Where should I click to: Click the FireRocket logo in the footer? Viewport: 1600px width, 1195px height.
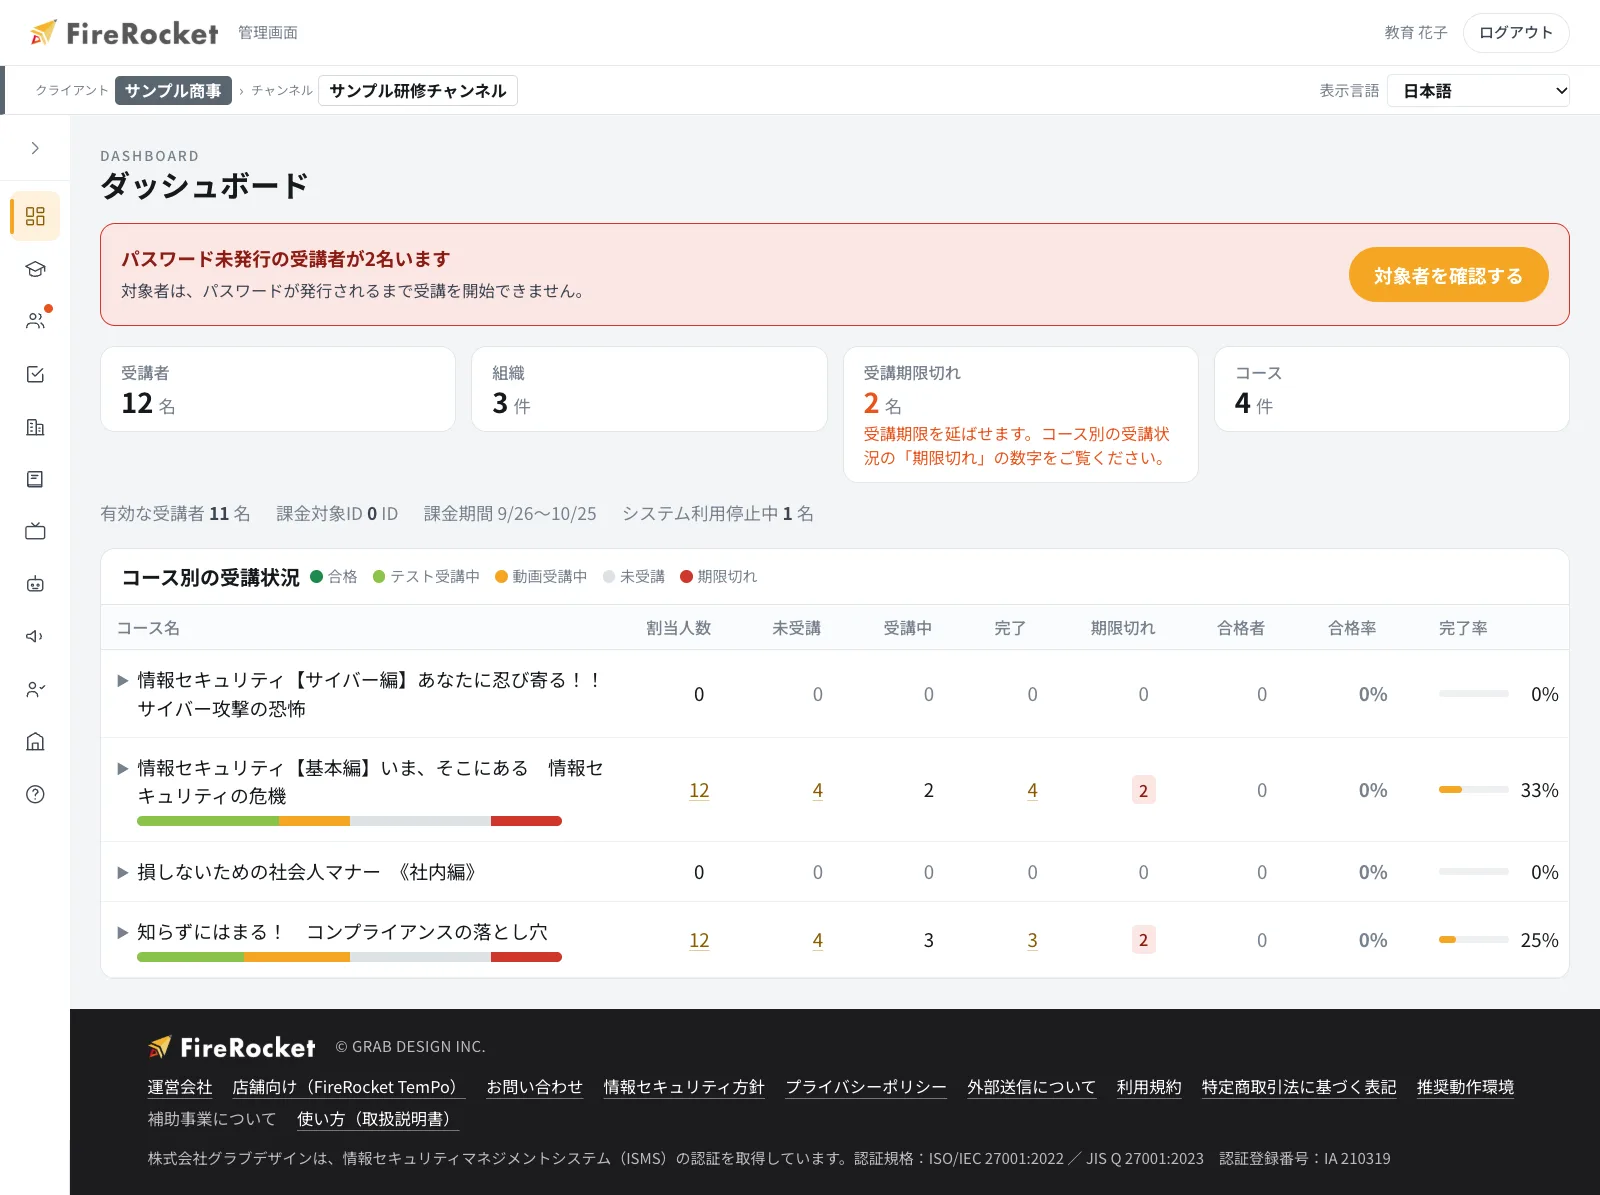click(232, 1047)
